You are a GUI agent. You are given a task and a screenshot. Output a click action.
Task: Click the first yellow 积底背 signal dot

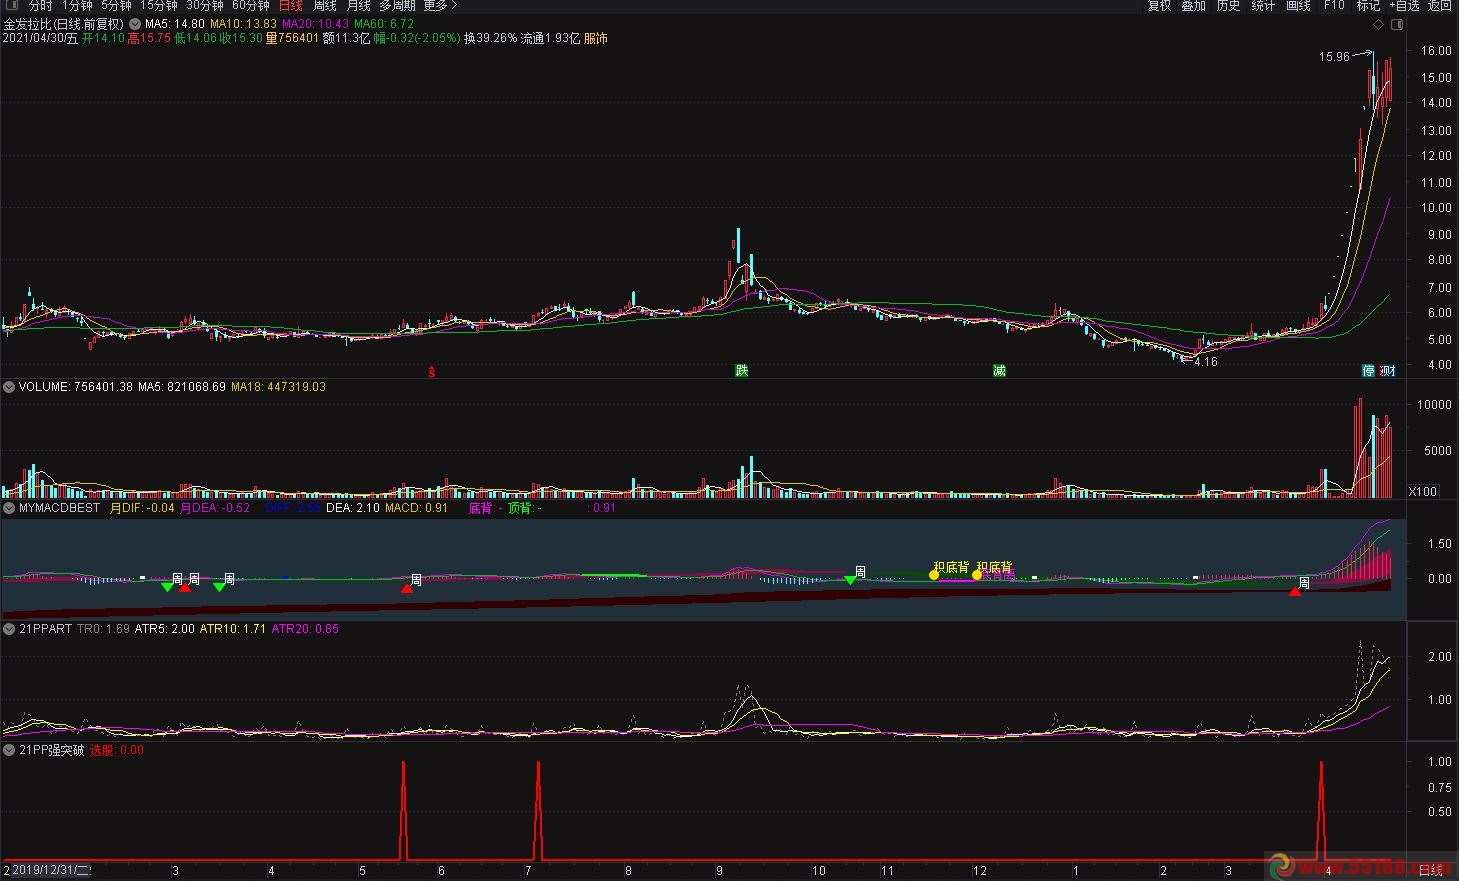[x=934, y=575]
